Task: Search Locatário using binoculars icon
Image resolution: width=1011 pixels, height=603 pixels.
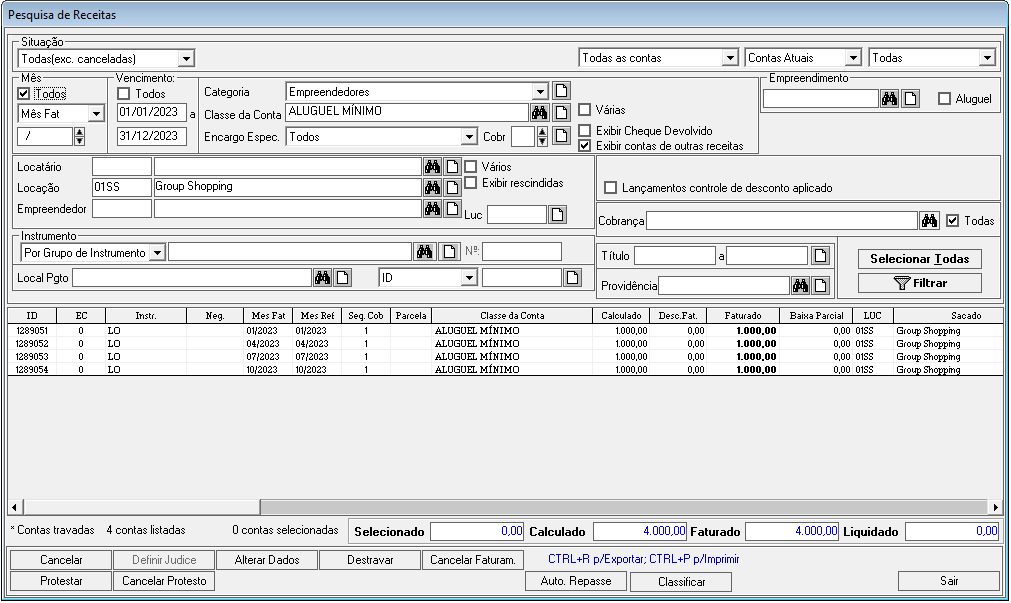Action: tap(432, 167)
